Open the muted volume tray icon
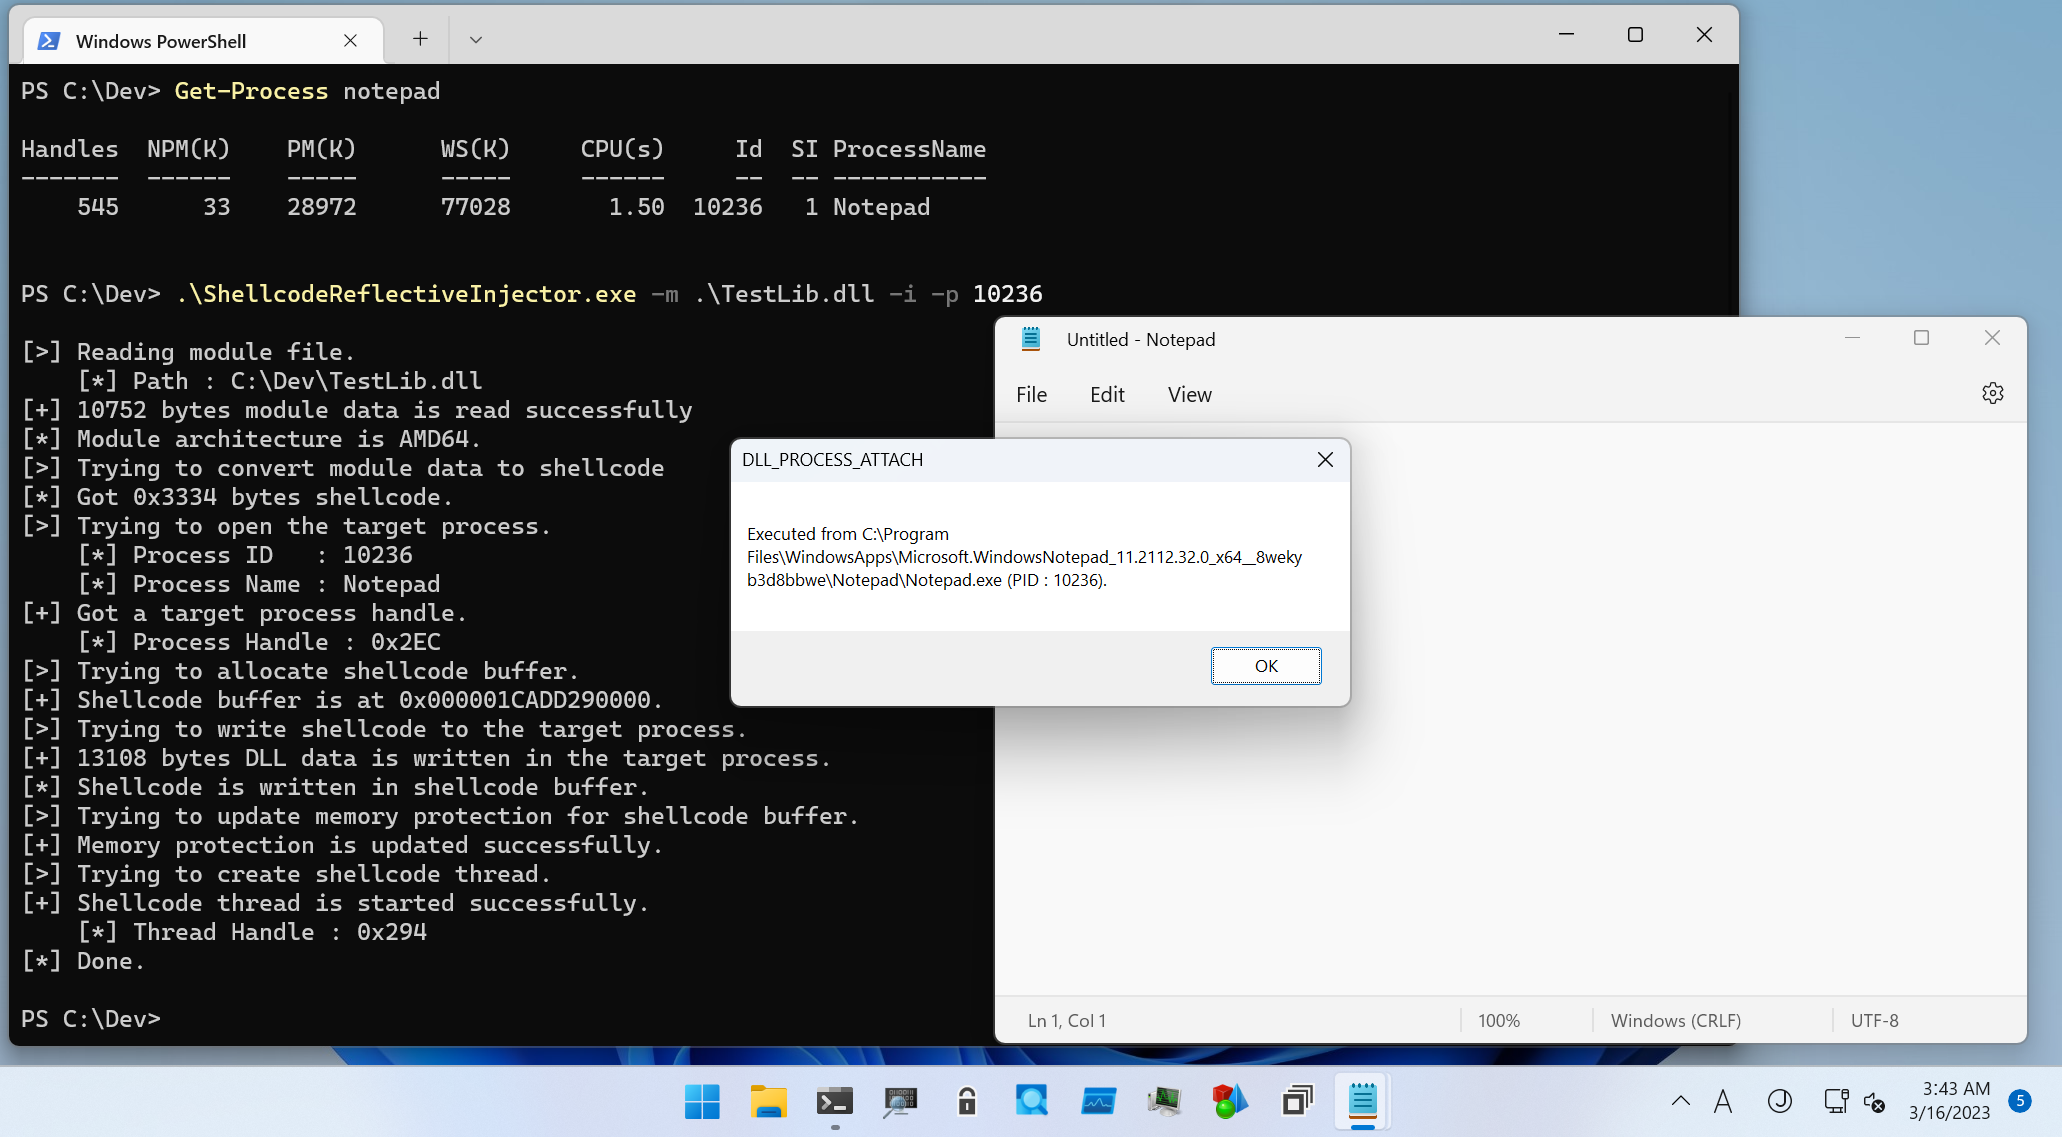This screenshot has height=1137, width=2062. [x=1874, y=1102]
